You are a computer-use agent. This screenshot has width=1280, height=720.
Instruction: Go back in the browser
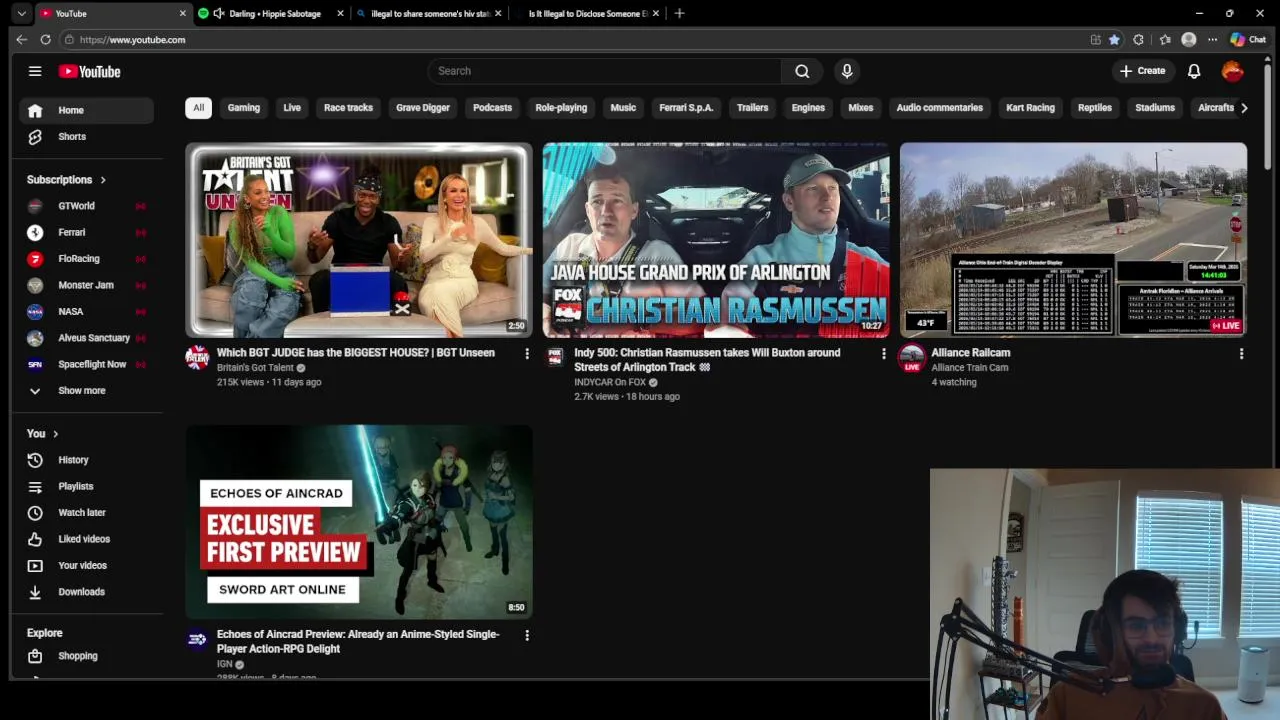click(21, 40)
